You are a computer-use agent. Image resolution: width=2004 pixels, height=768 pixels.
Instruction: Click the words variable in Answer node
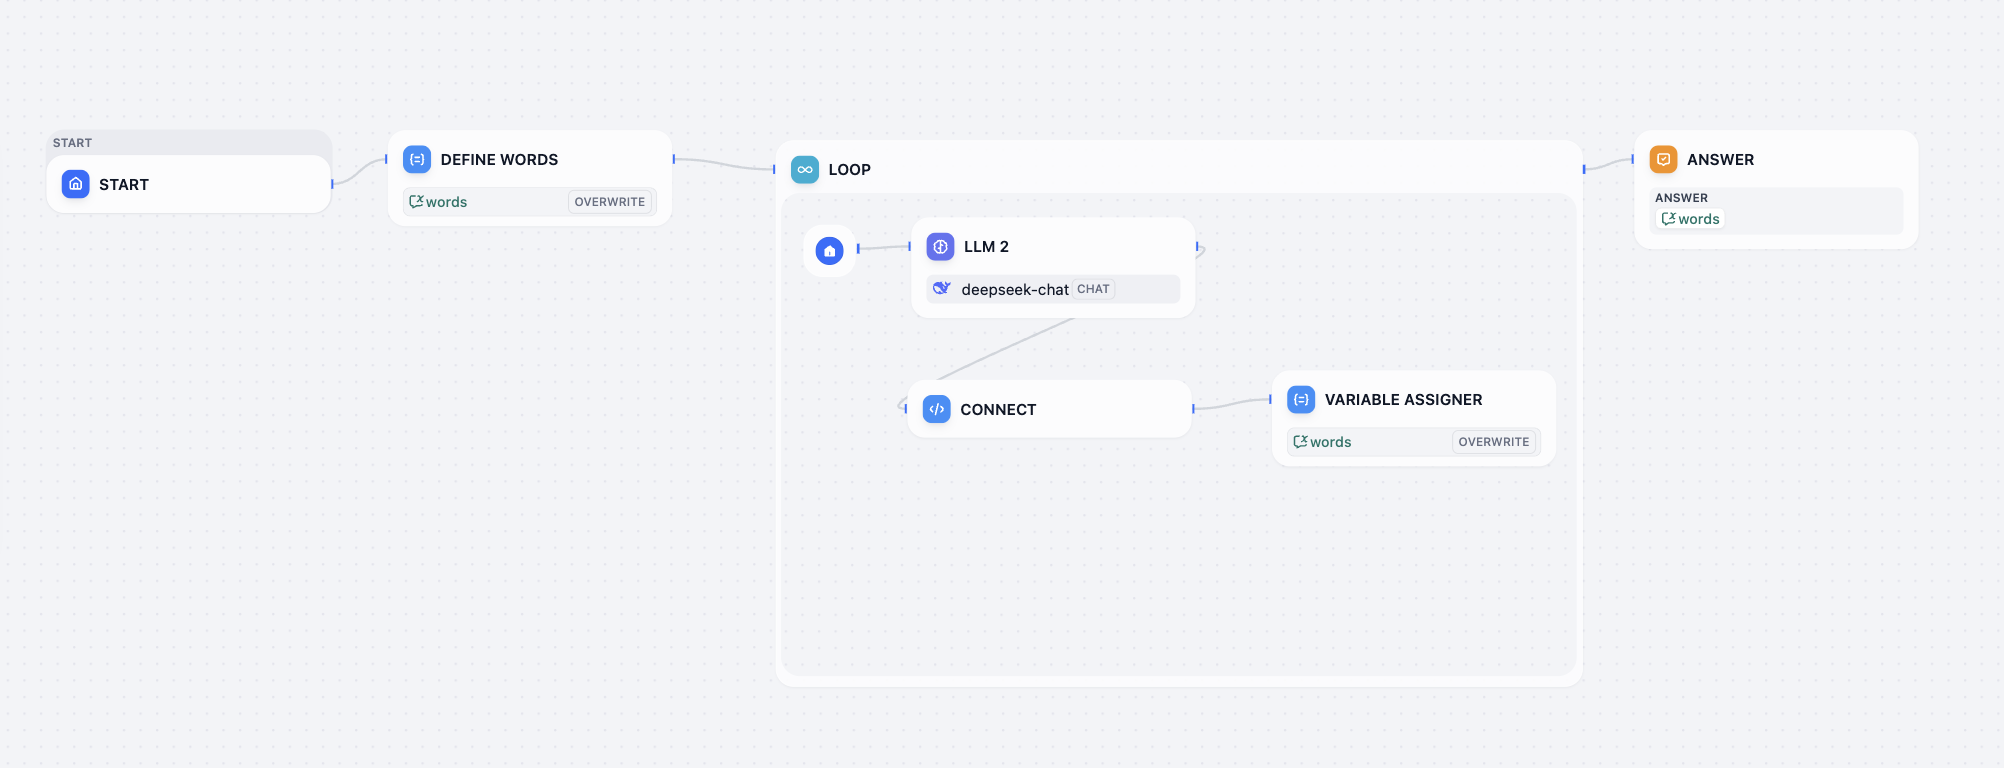(x=1691, y=219)
